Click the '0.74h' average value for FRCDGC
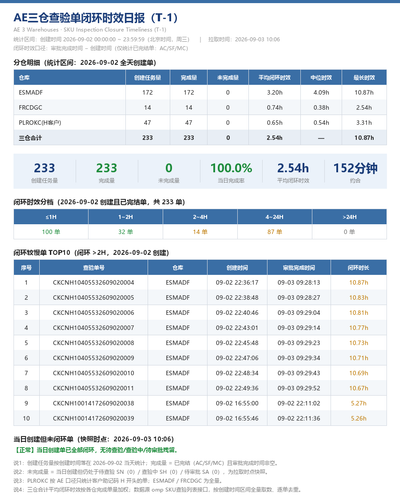Image resolution: width=400 pixels, height=500 pixels. (x=274, y=108)
